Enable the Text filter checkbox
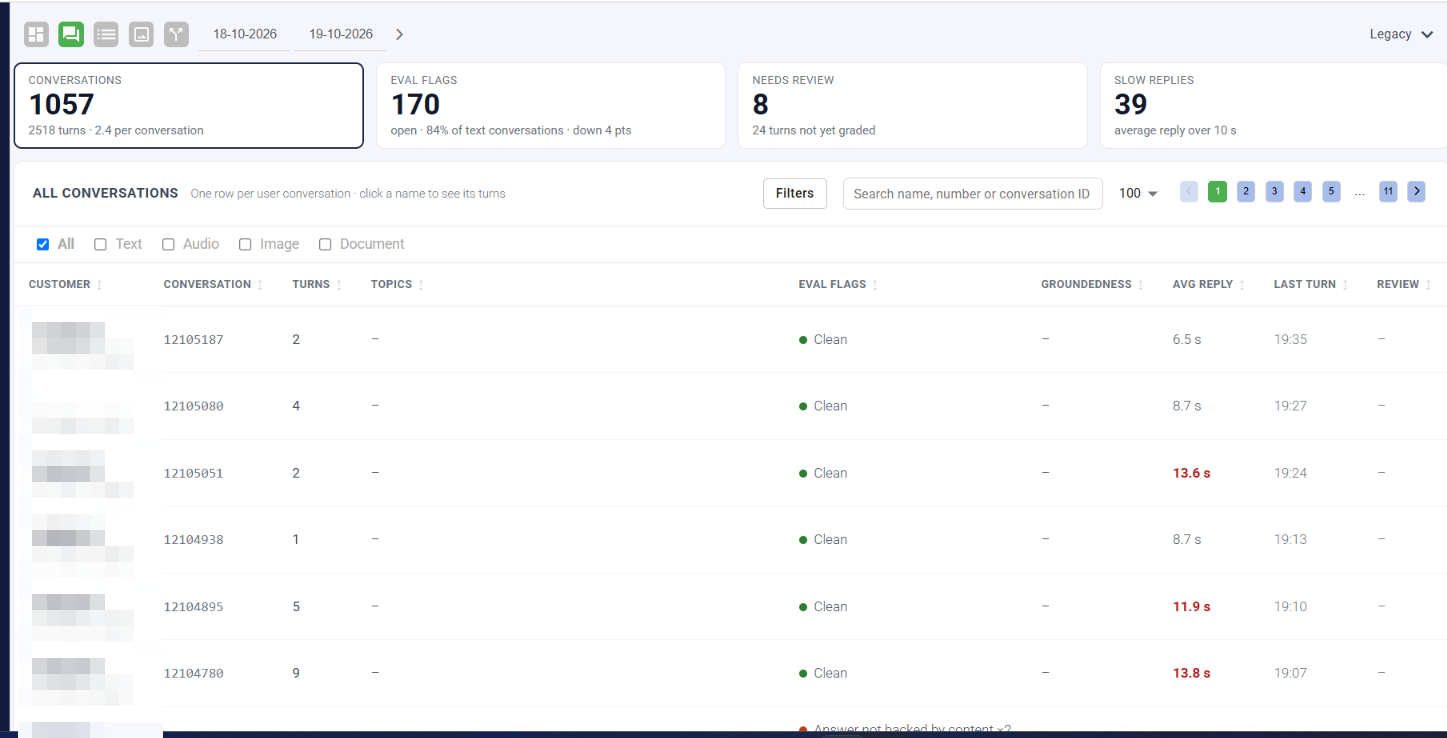The image size is (1447, 738). tap(100, 244)
